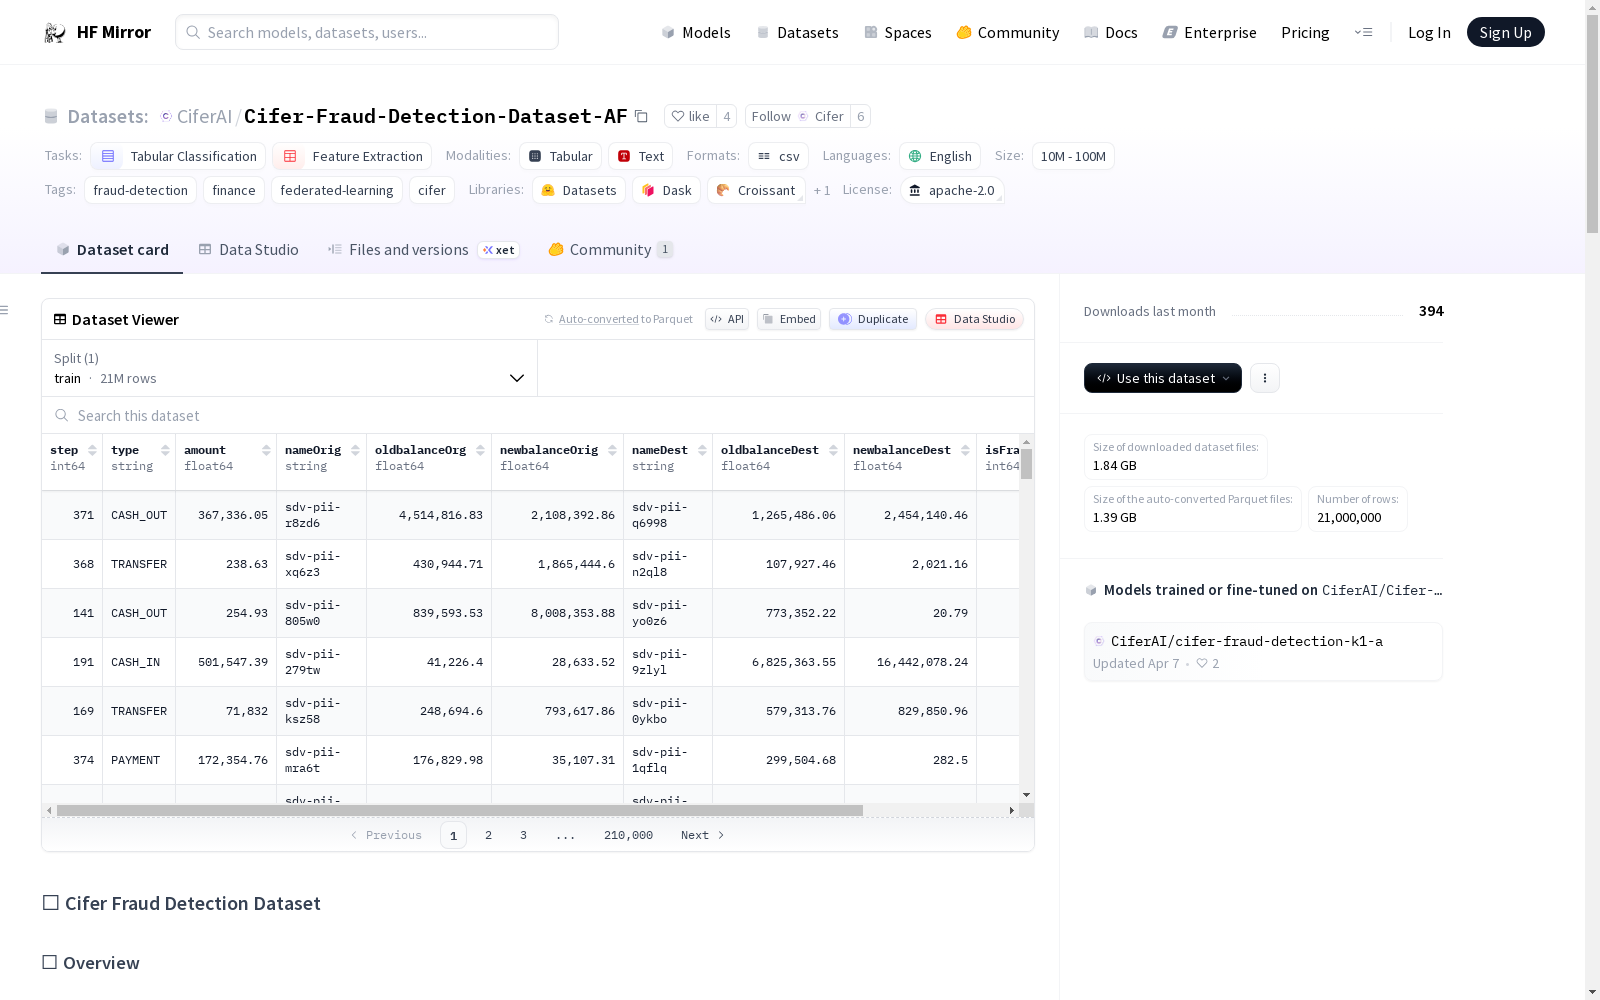1600x1000 pixels.
Task: Open Models in the top navigation
Action: [696, 32]
